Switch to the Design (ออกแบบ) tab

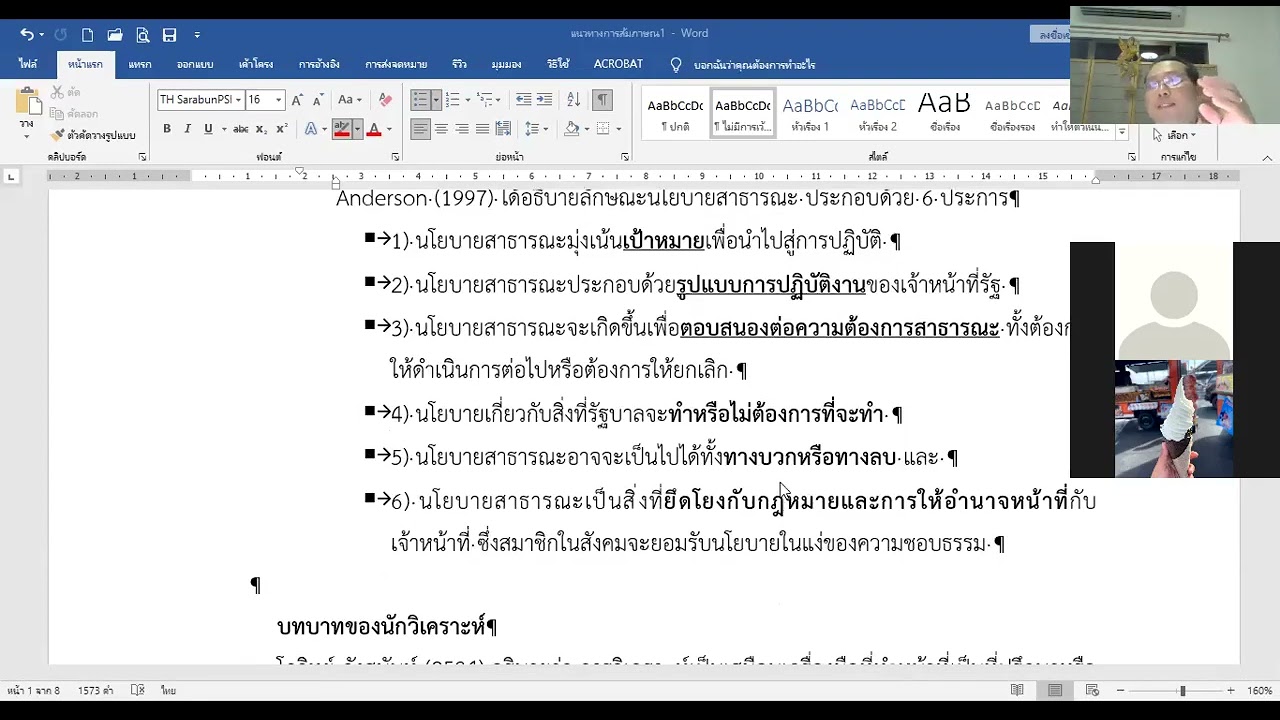click(x=195, y=64)
